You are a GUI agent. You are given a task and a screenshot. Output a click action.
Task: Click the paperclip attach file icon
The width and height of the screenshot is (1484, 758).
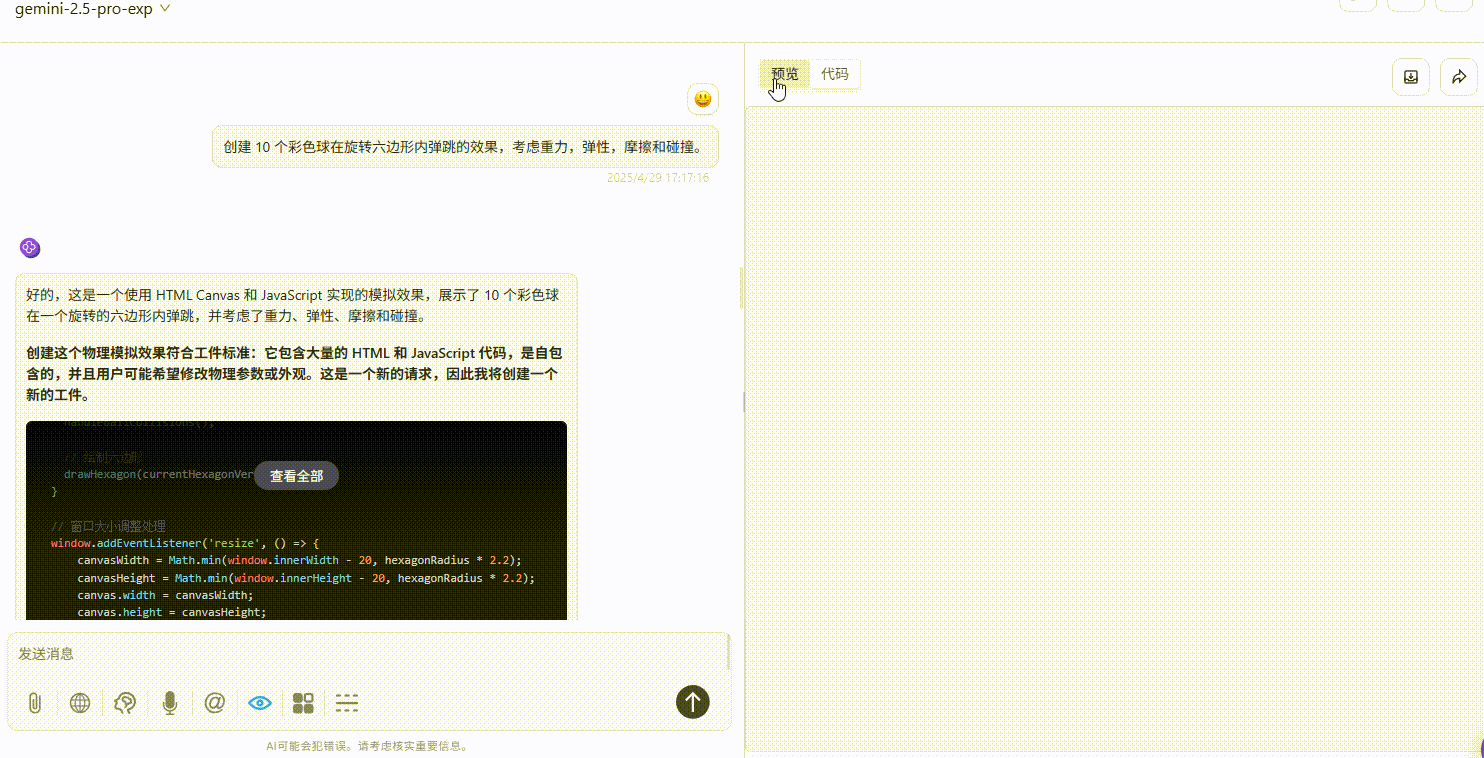coord(35,703)
